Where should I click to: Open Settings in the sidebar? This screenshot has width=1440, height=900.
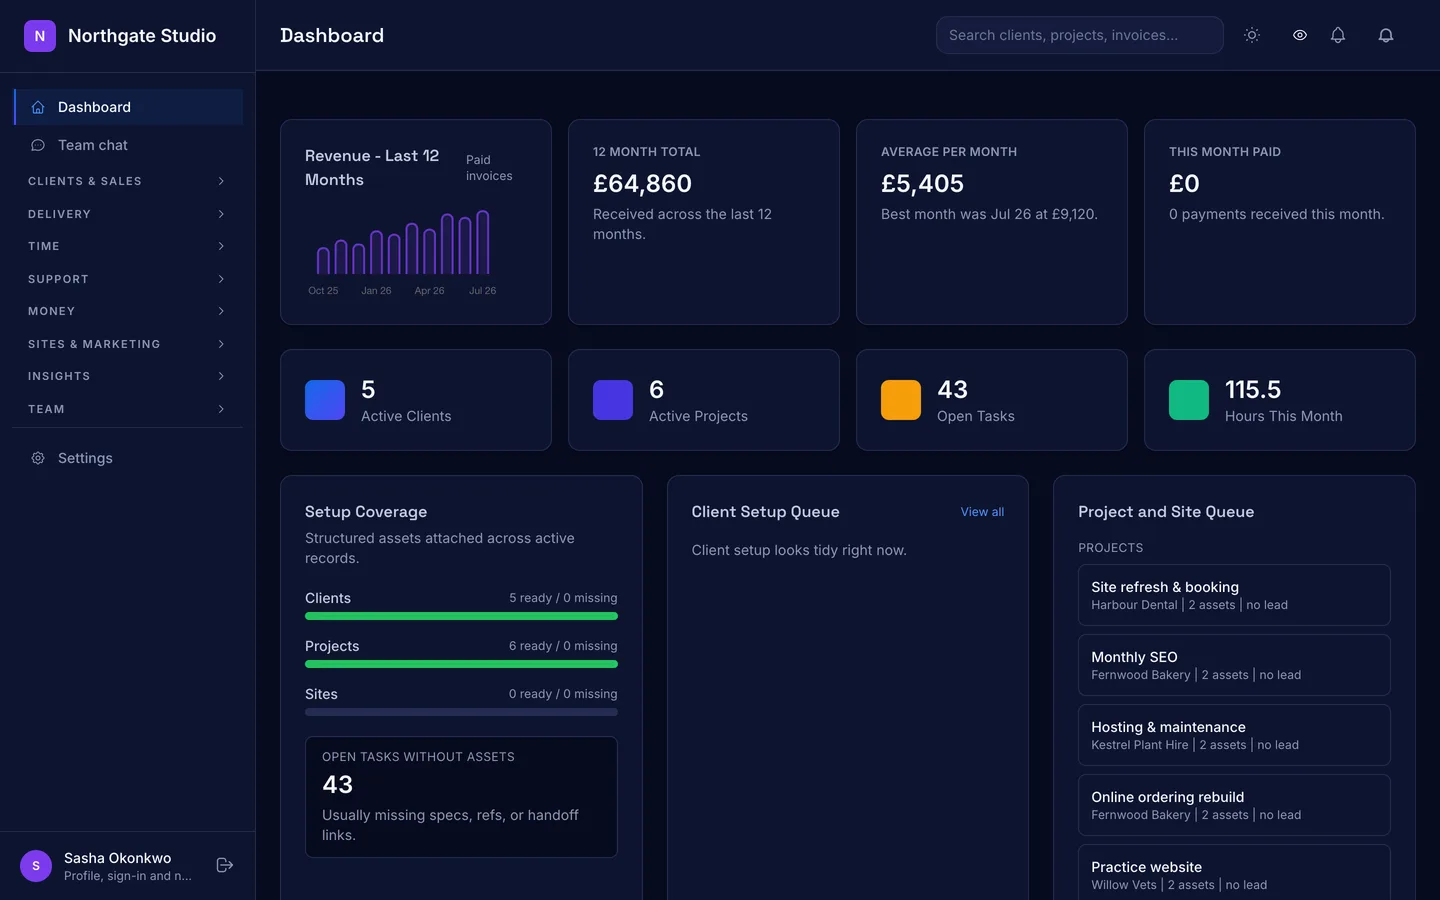(128, 458)
